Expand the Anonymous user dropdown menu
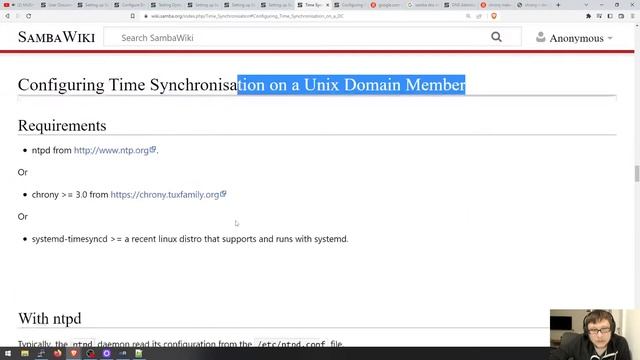This screenshot has width=640, height=360. [610, 38]
